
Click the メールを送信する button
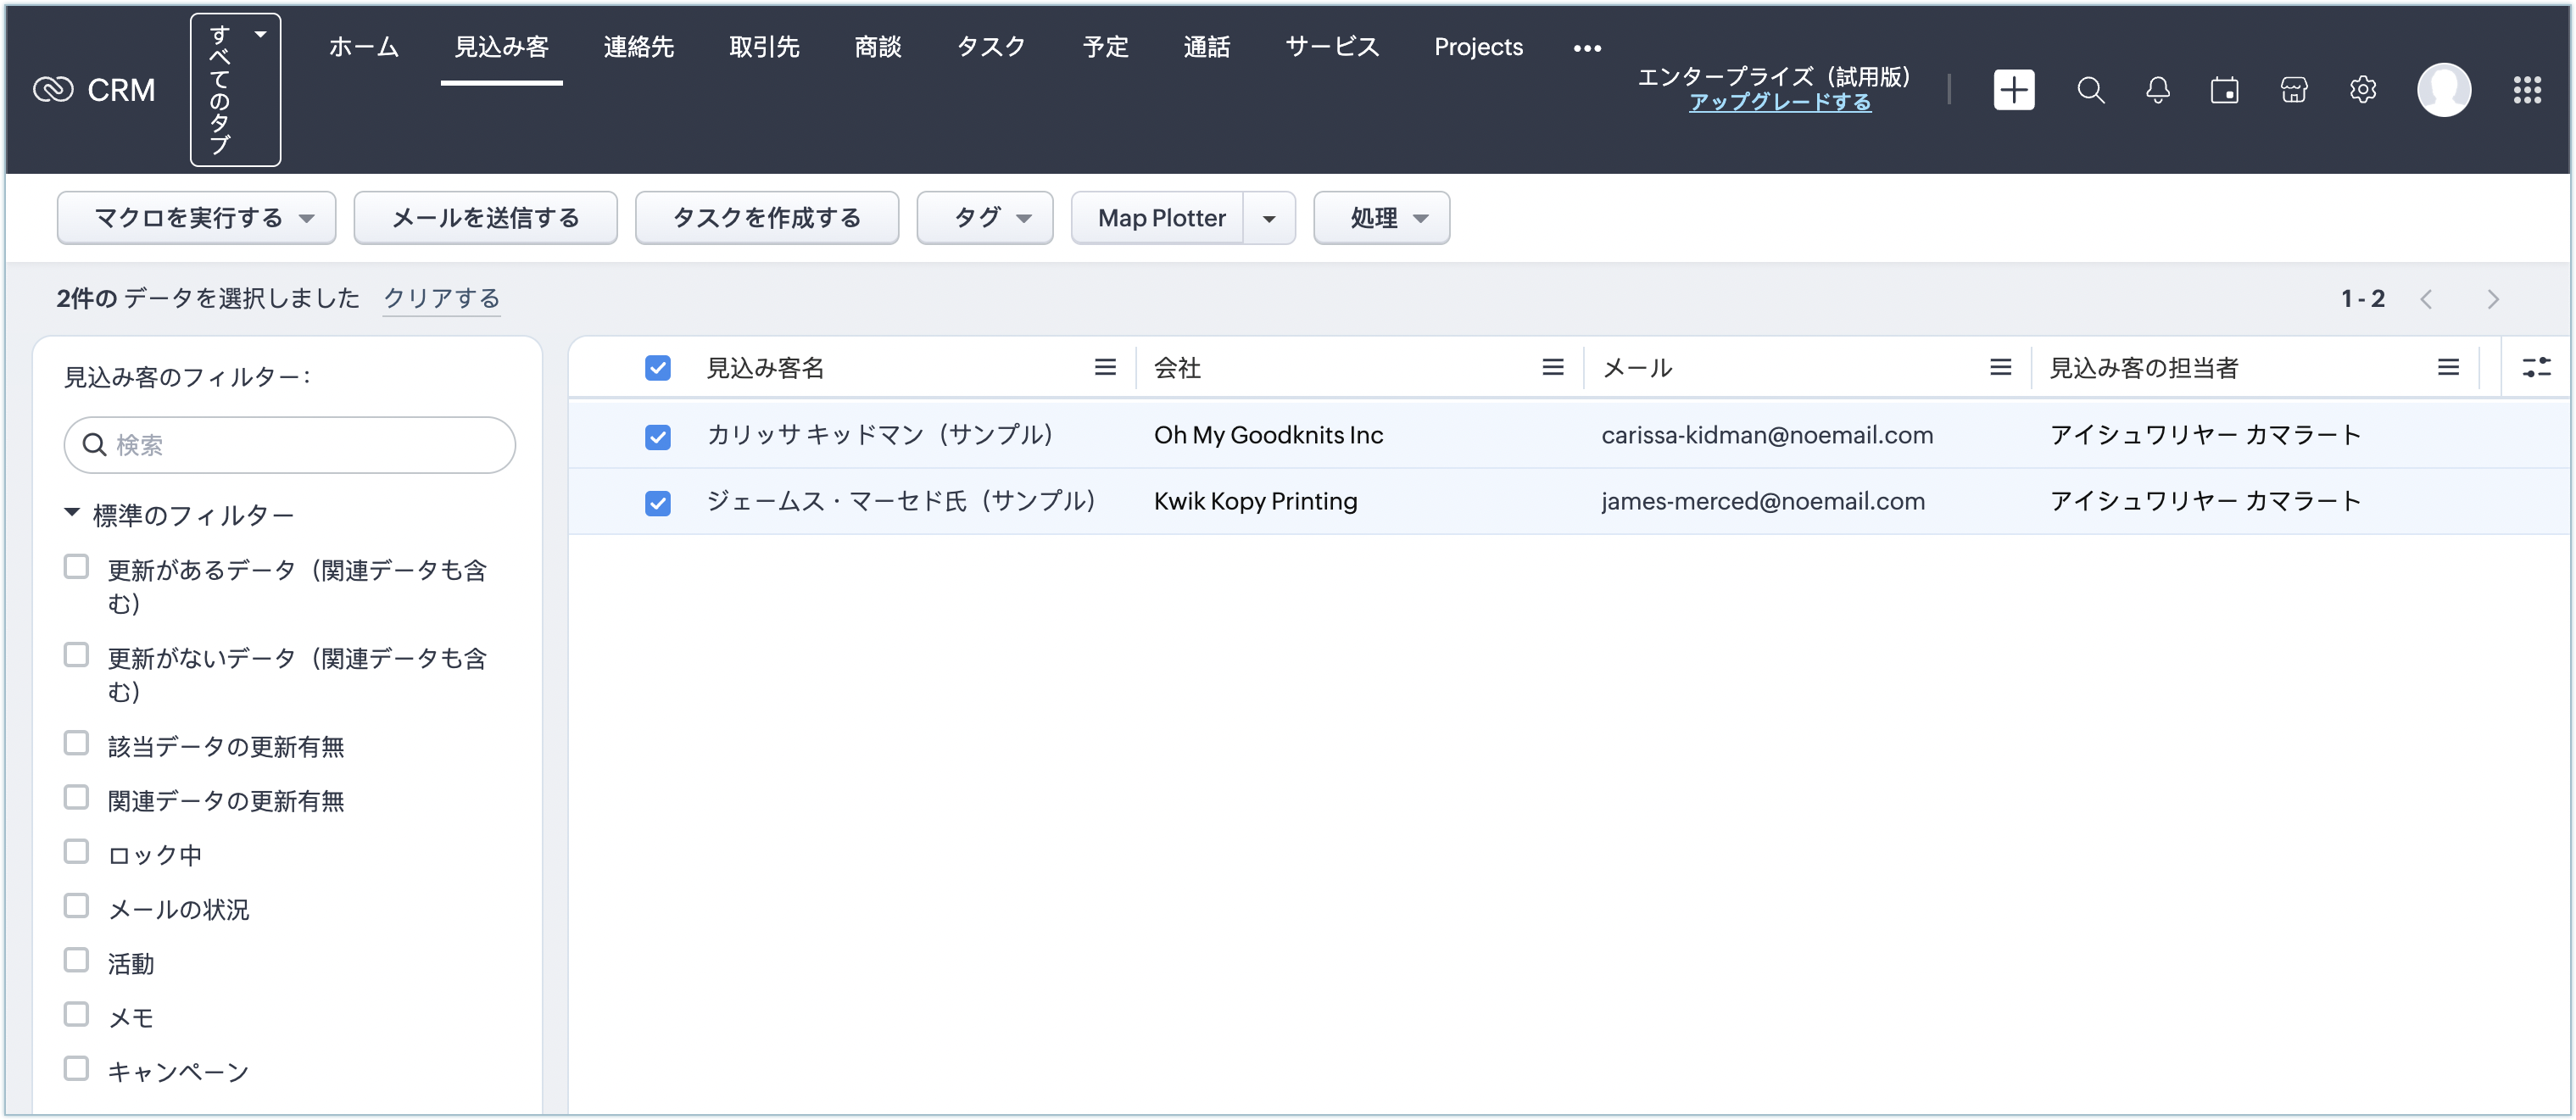[485, 218]
